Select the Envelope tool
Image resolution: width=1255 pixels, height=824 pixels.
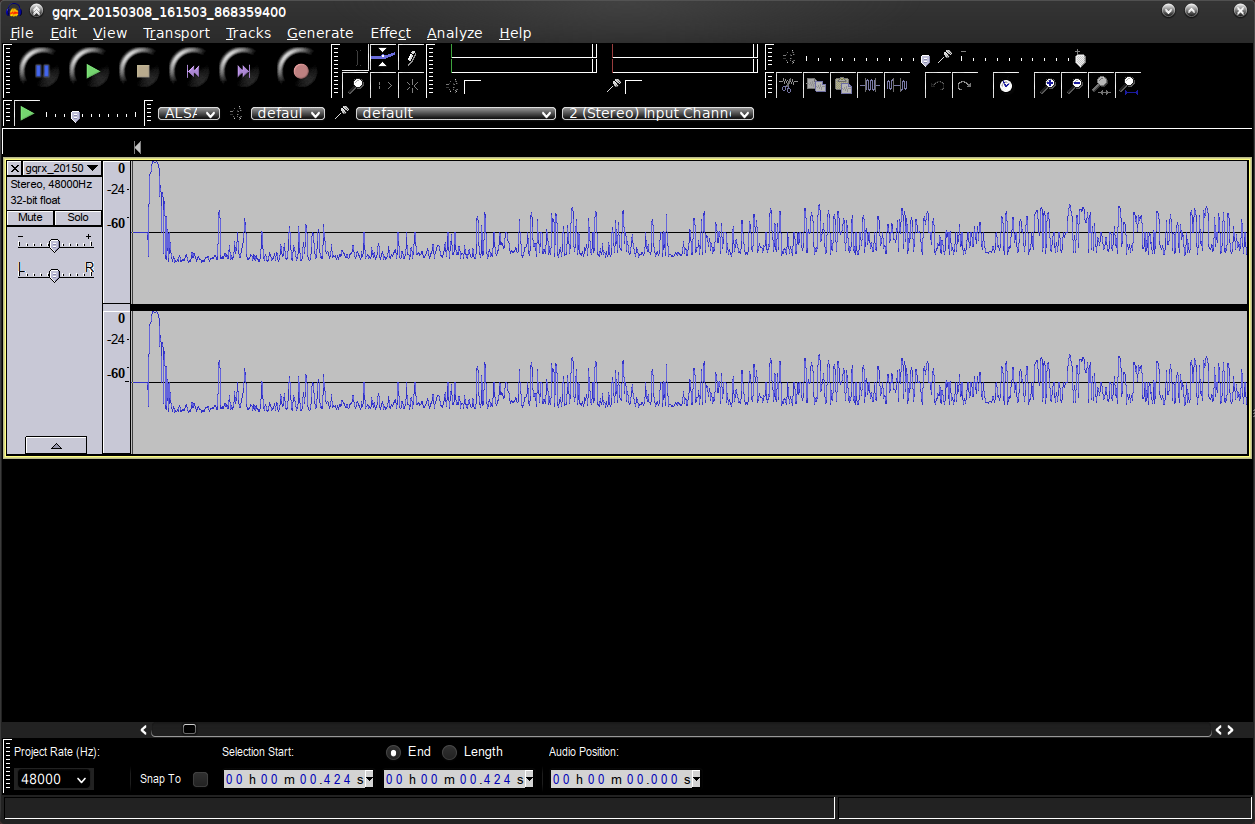coord(384,59)
